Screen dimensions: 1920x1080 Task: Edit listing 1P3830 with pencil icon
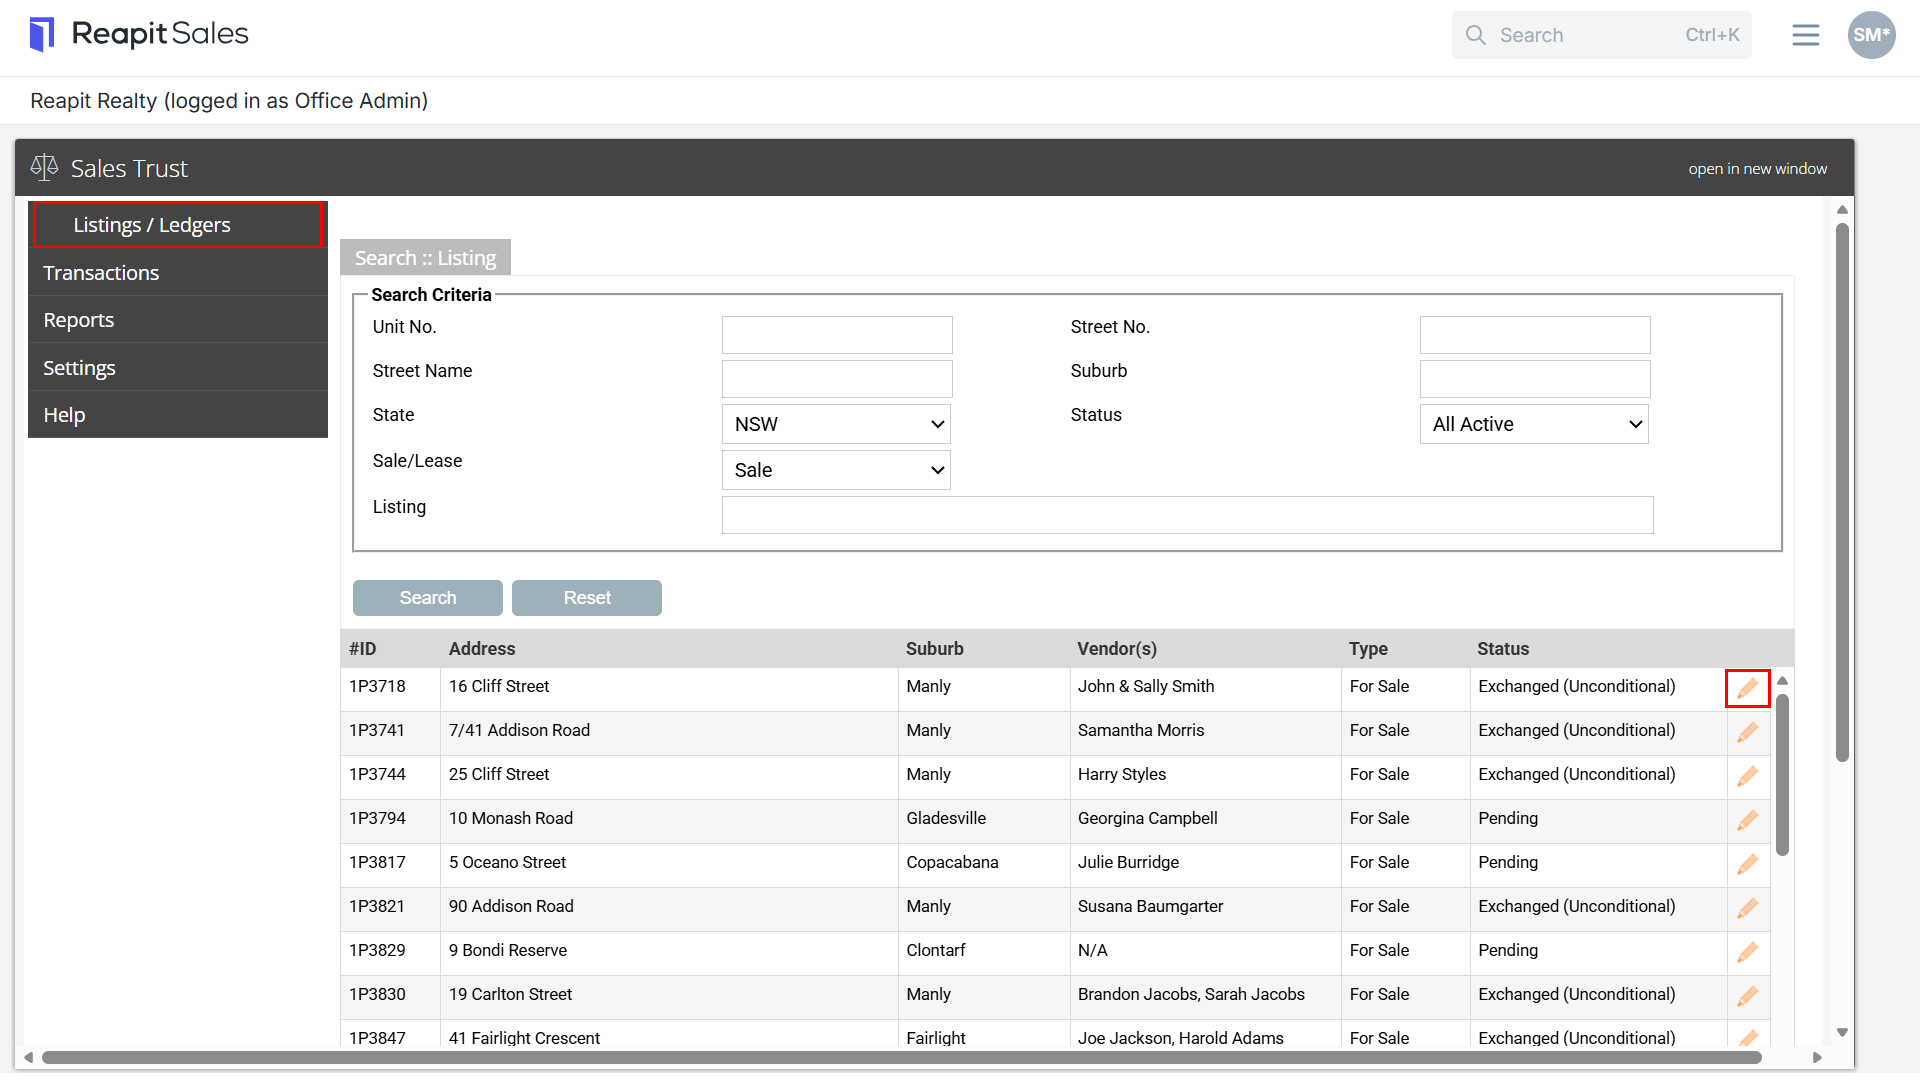tap(1747, 996)
